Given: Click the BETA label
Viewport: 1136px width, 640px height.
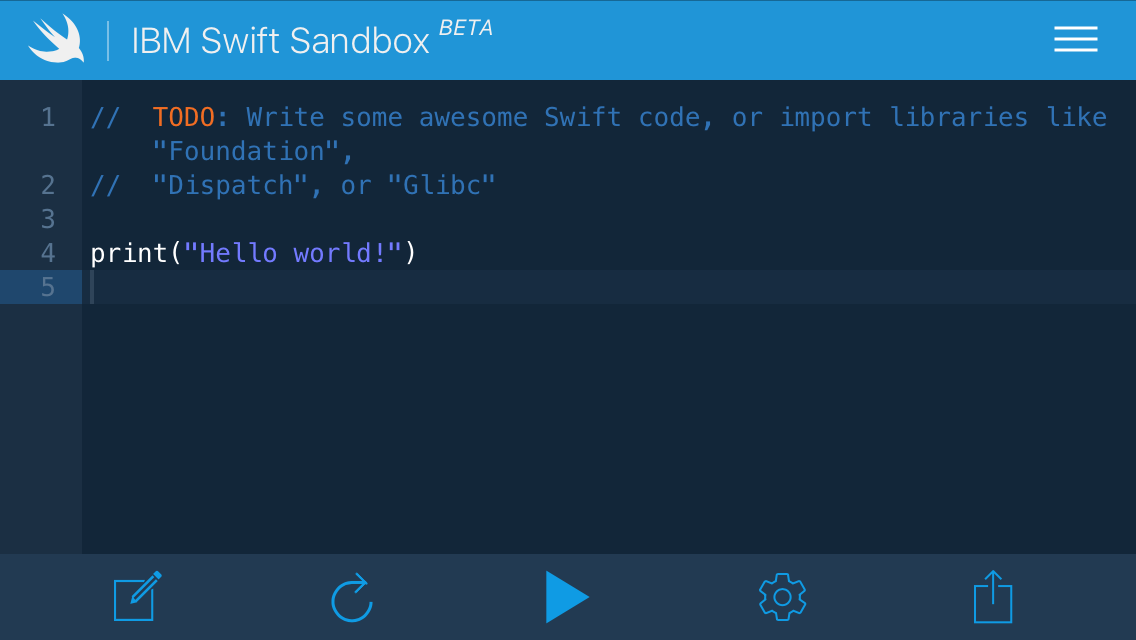Looking at the screenshot, I should [x=466, y=28].
